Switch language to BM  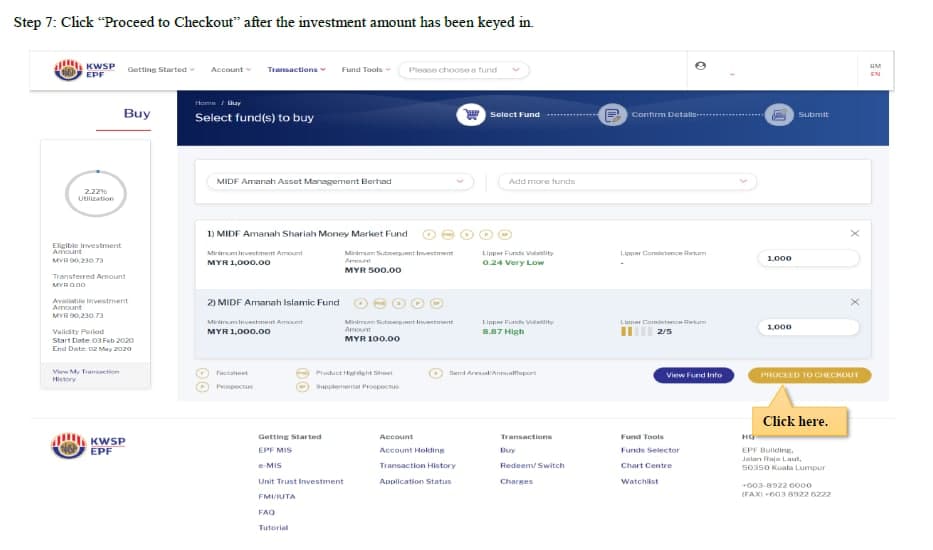(x=875, y=66)
